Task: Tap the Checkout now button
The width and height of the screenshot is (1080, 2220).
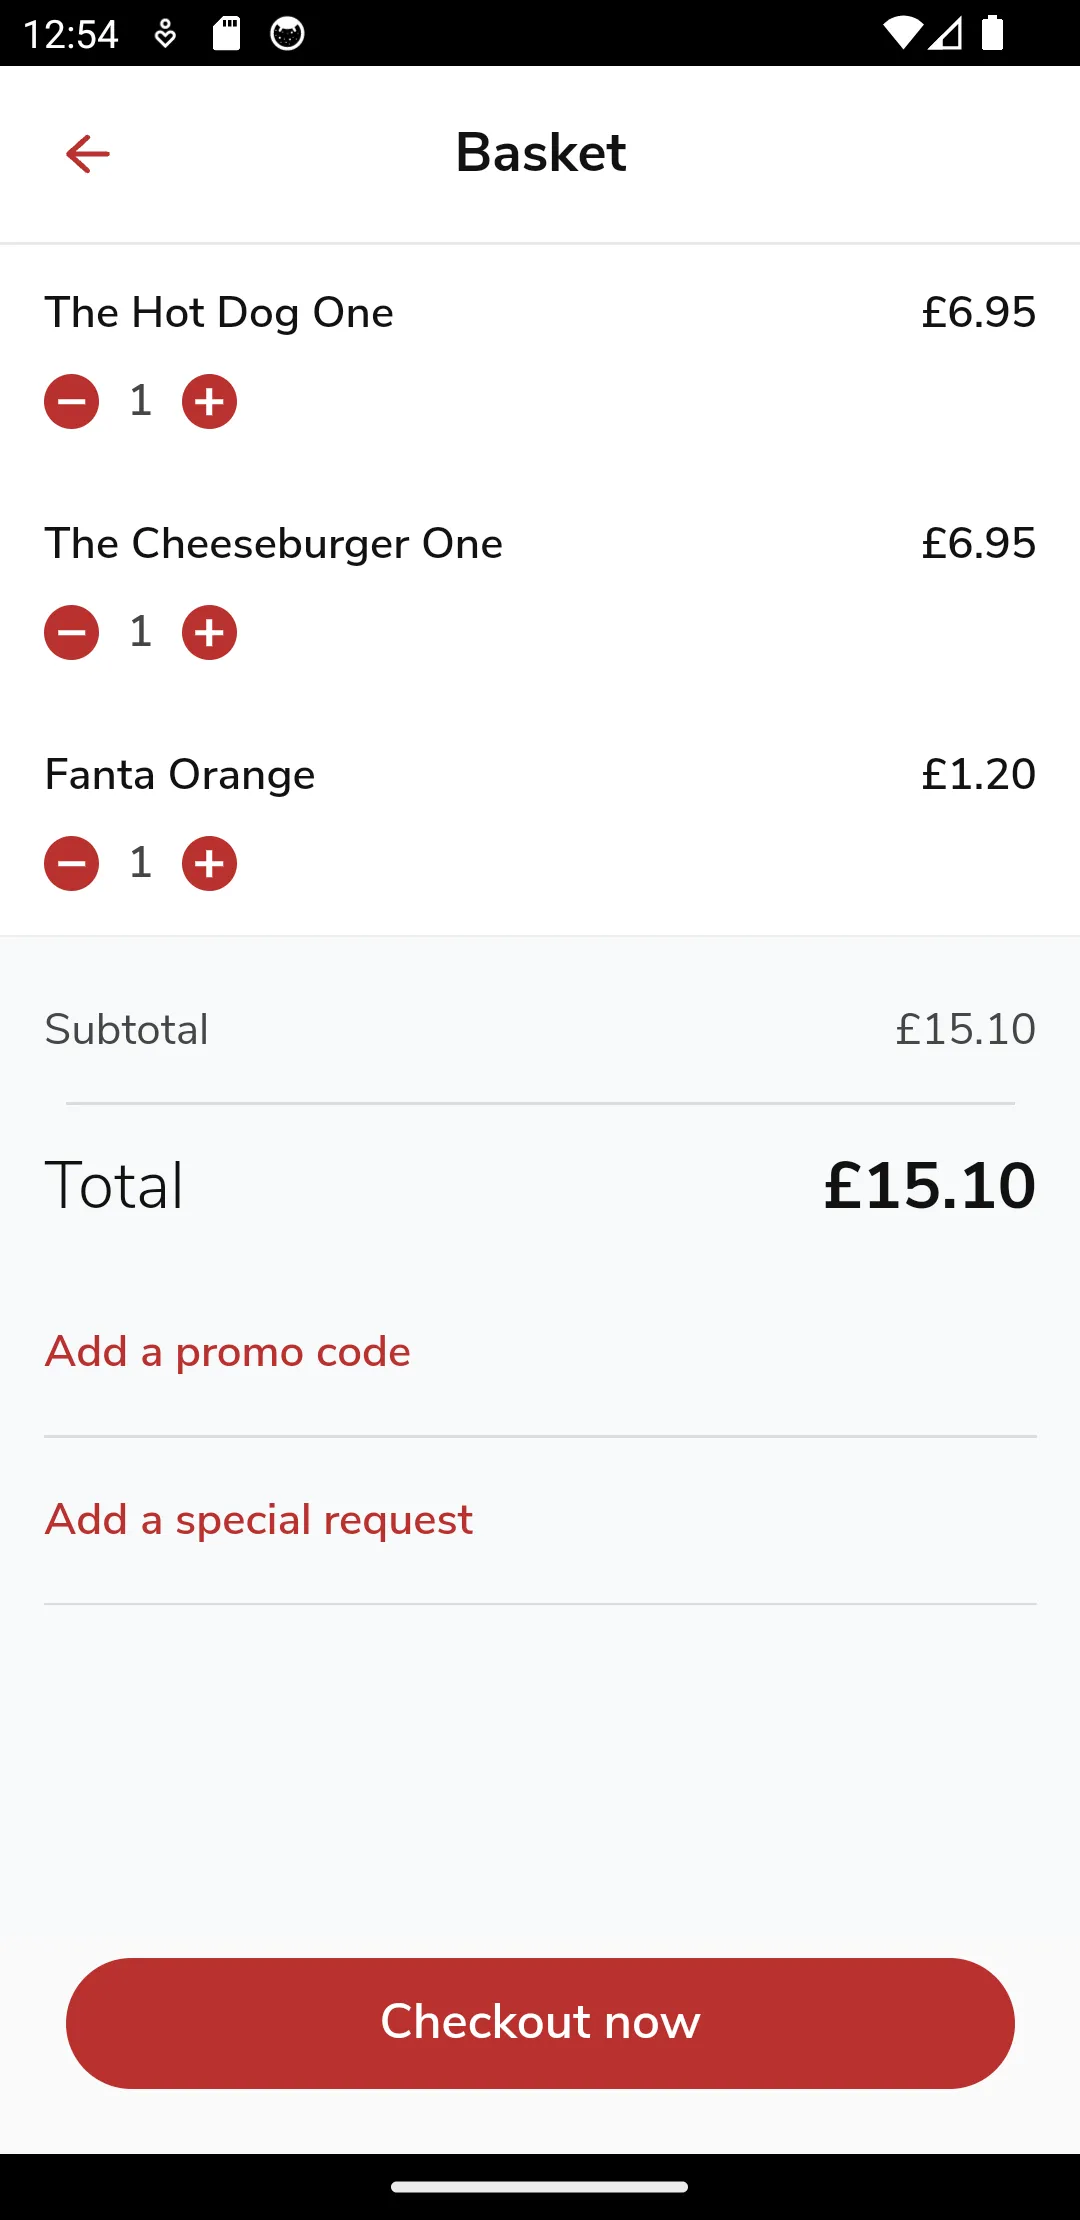Action: [x=540, y=2023]
